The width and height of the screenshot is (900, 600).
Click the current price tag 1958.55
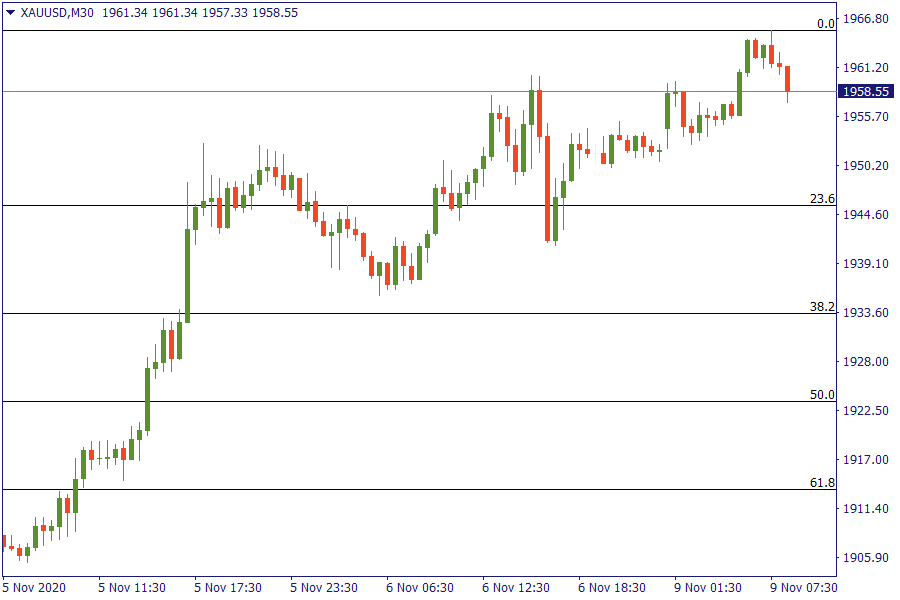pos(866,91)
